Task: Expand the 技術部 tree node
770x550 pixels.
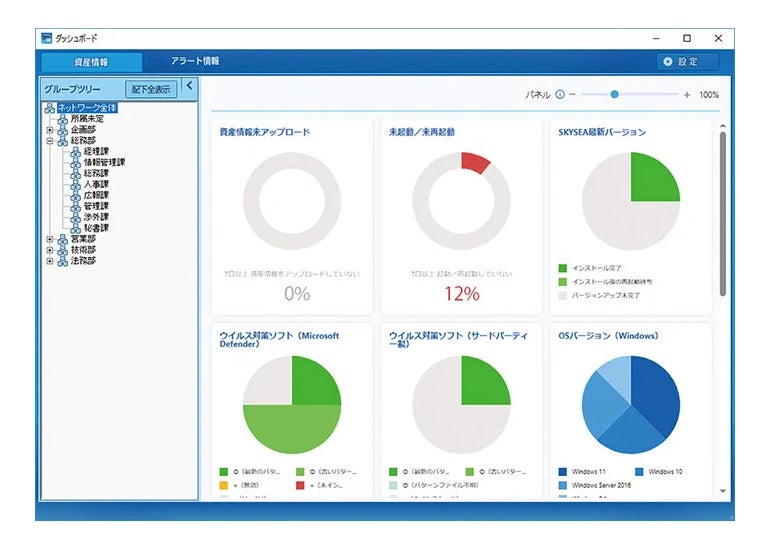Action: click(x=50, y=250)
